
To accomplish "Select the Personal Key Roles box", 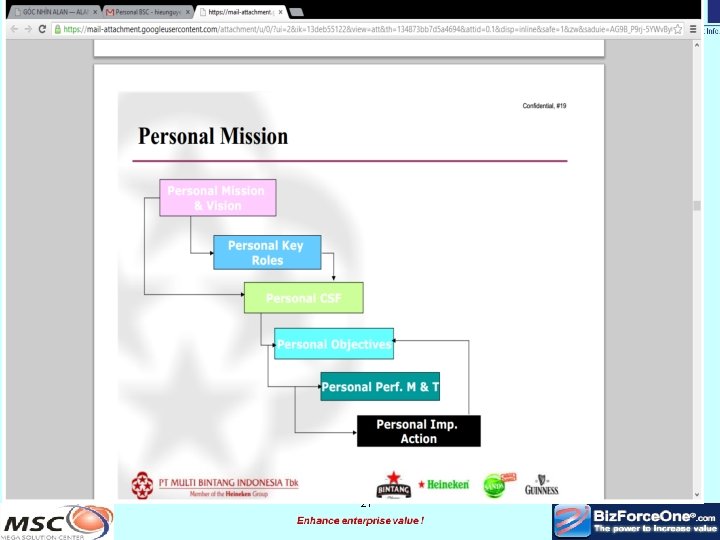I will pyautogui.click(x=267, y=252).
